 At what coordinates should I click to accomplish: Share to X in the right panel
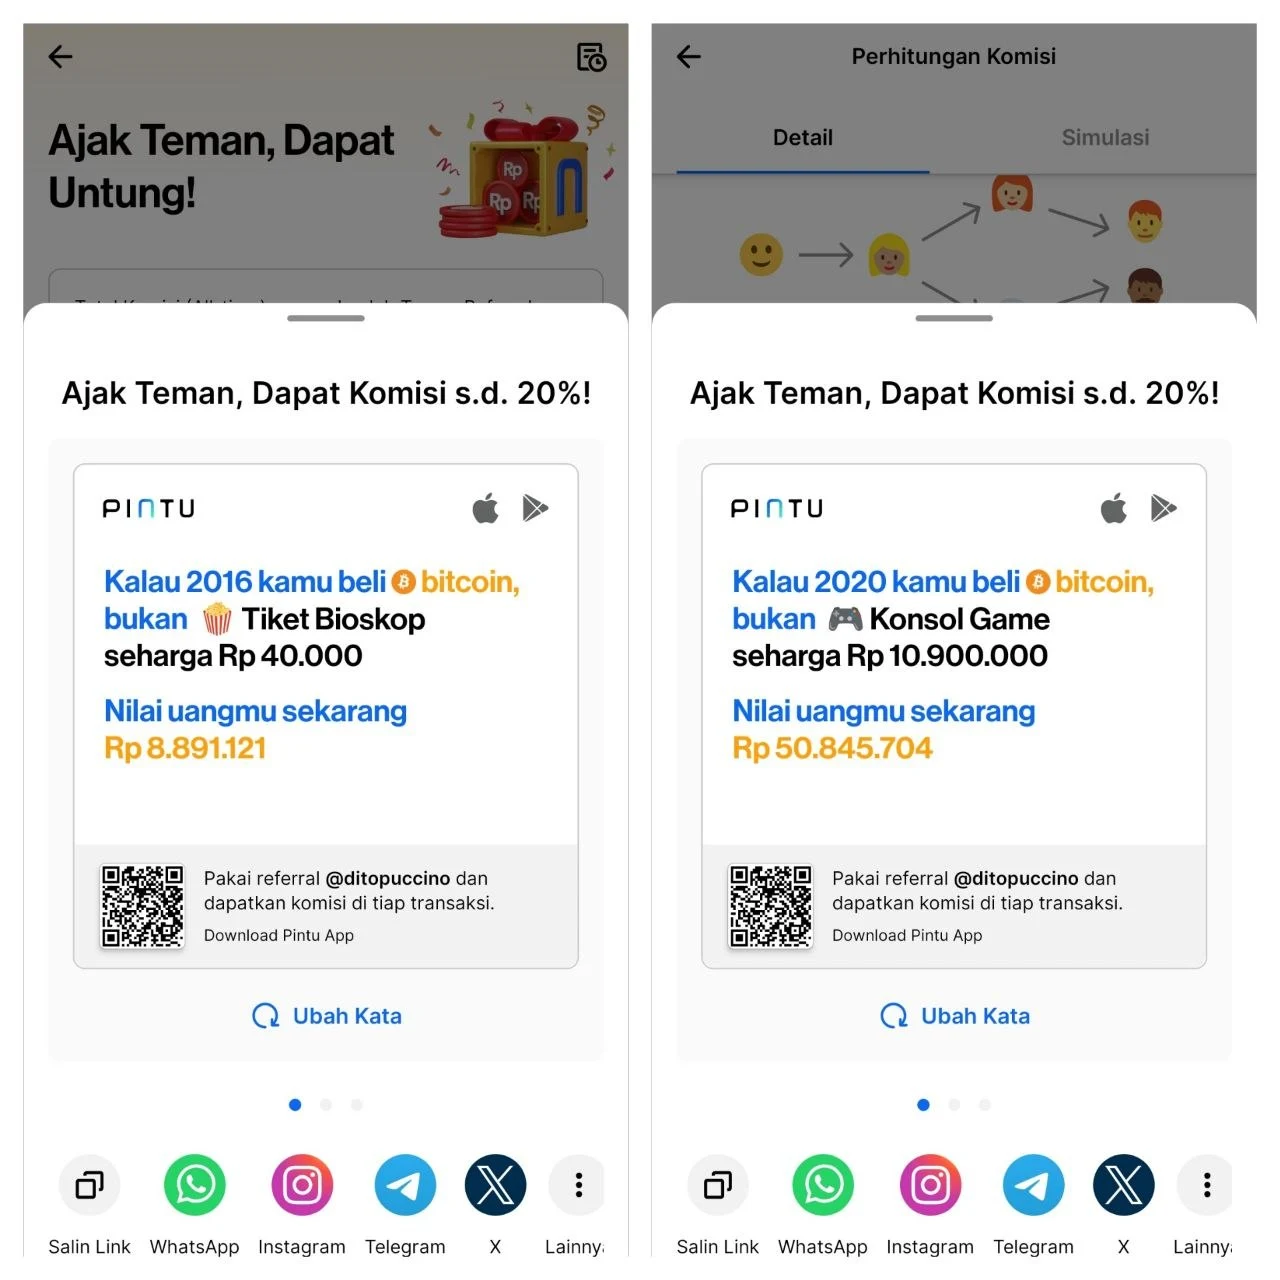[x=1123, y=1185]
